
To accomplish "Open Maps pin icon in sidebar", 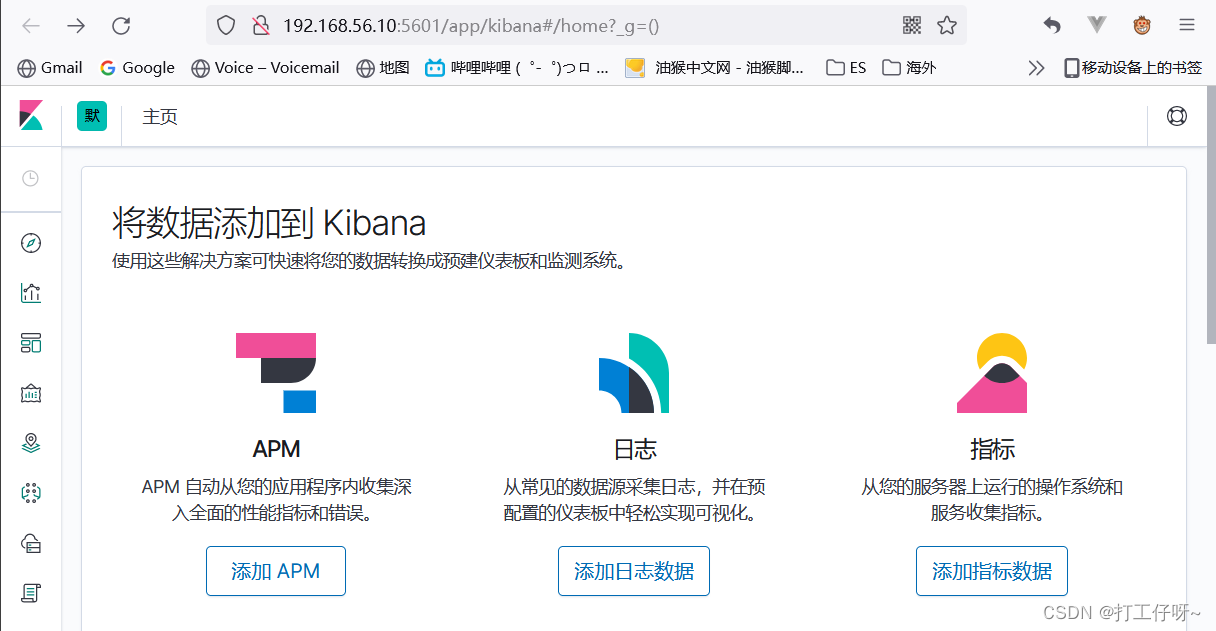I will point(31,443).
